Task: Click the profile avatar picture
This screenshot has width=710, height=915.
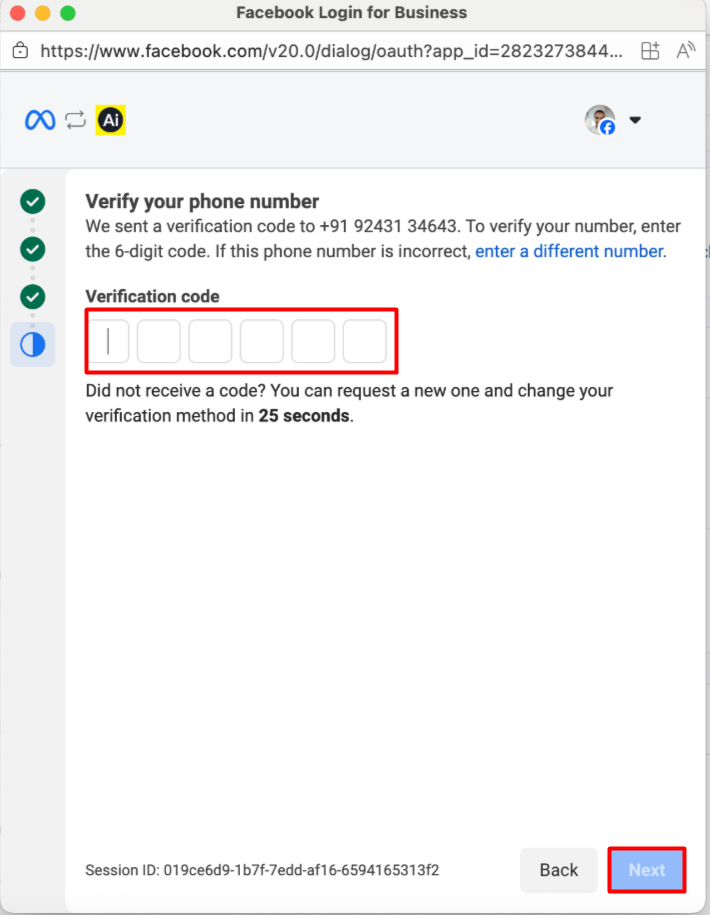Action: (599, 120)
